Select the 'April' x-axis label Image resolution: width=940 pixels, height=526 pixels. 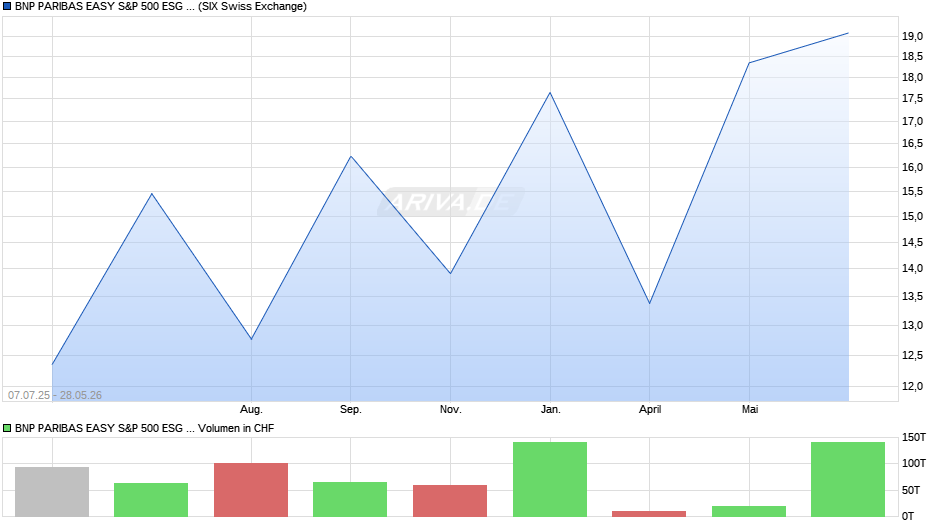[x=650, y=410]
